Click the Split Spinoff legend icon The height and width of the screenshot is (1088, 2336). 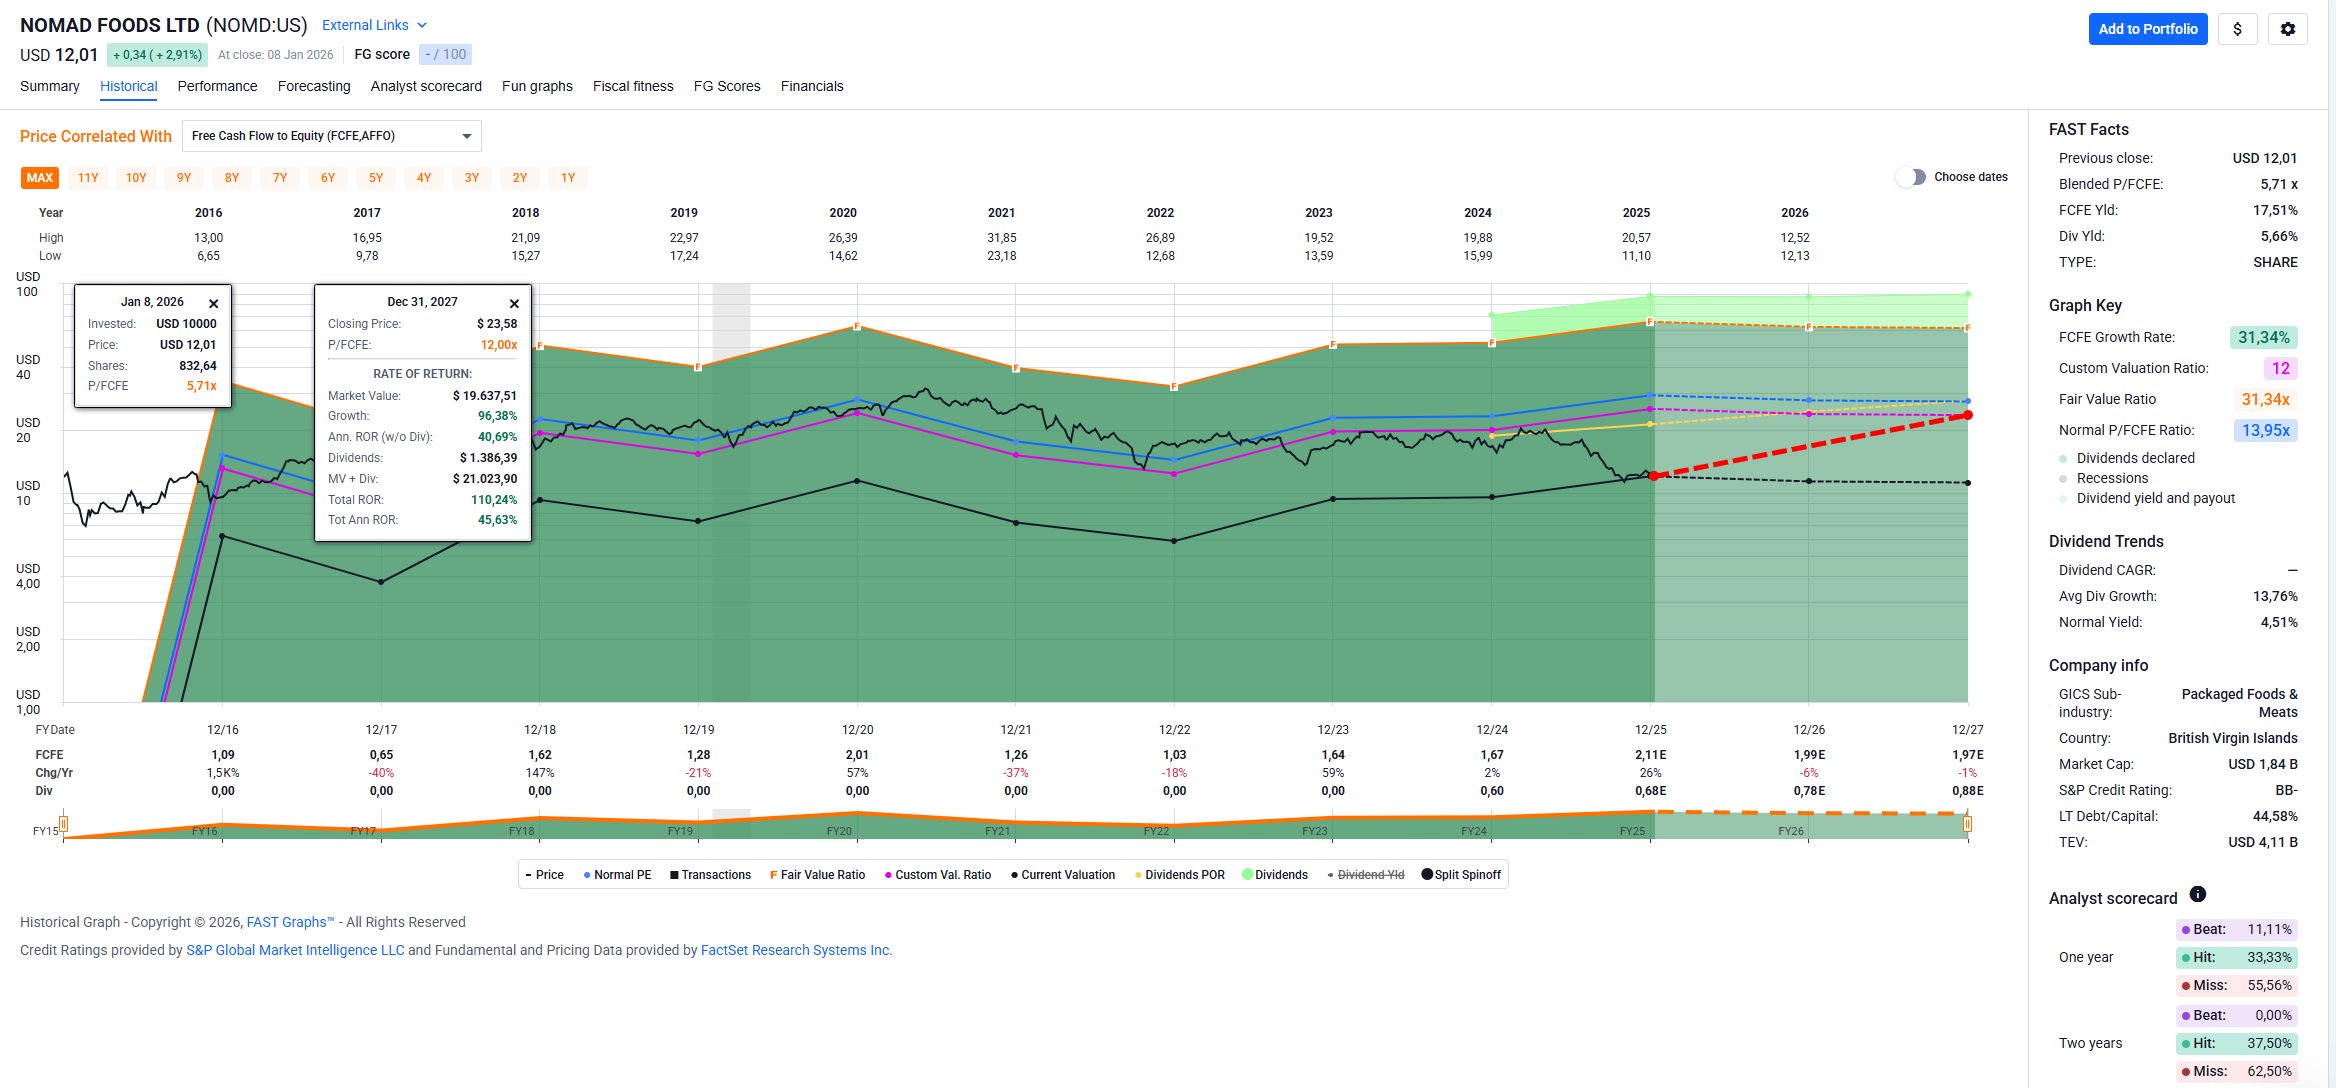click(x=1427, y=874)
